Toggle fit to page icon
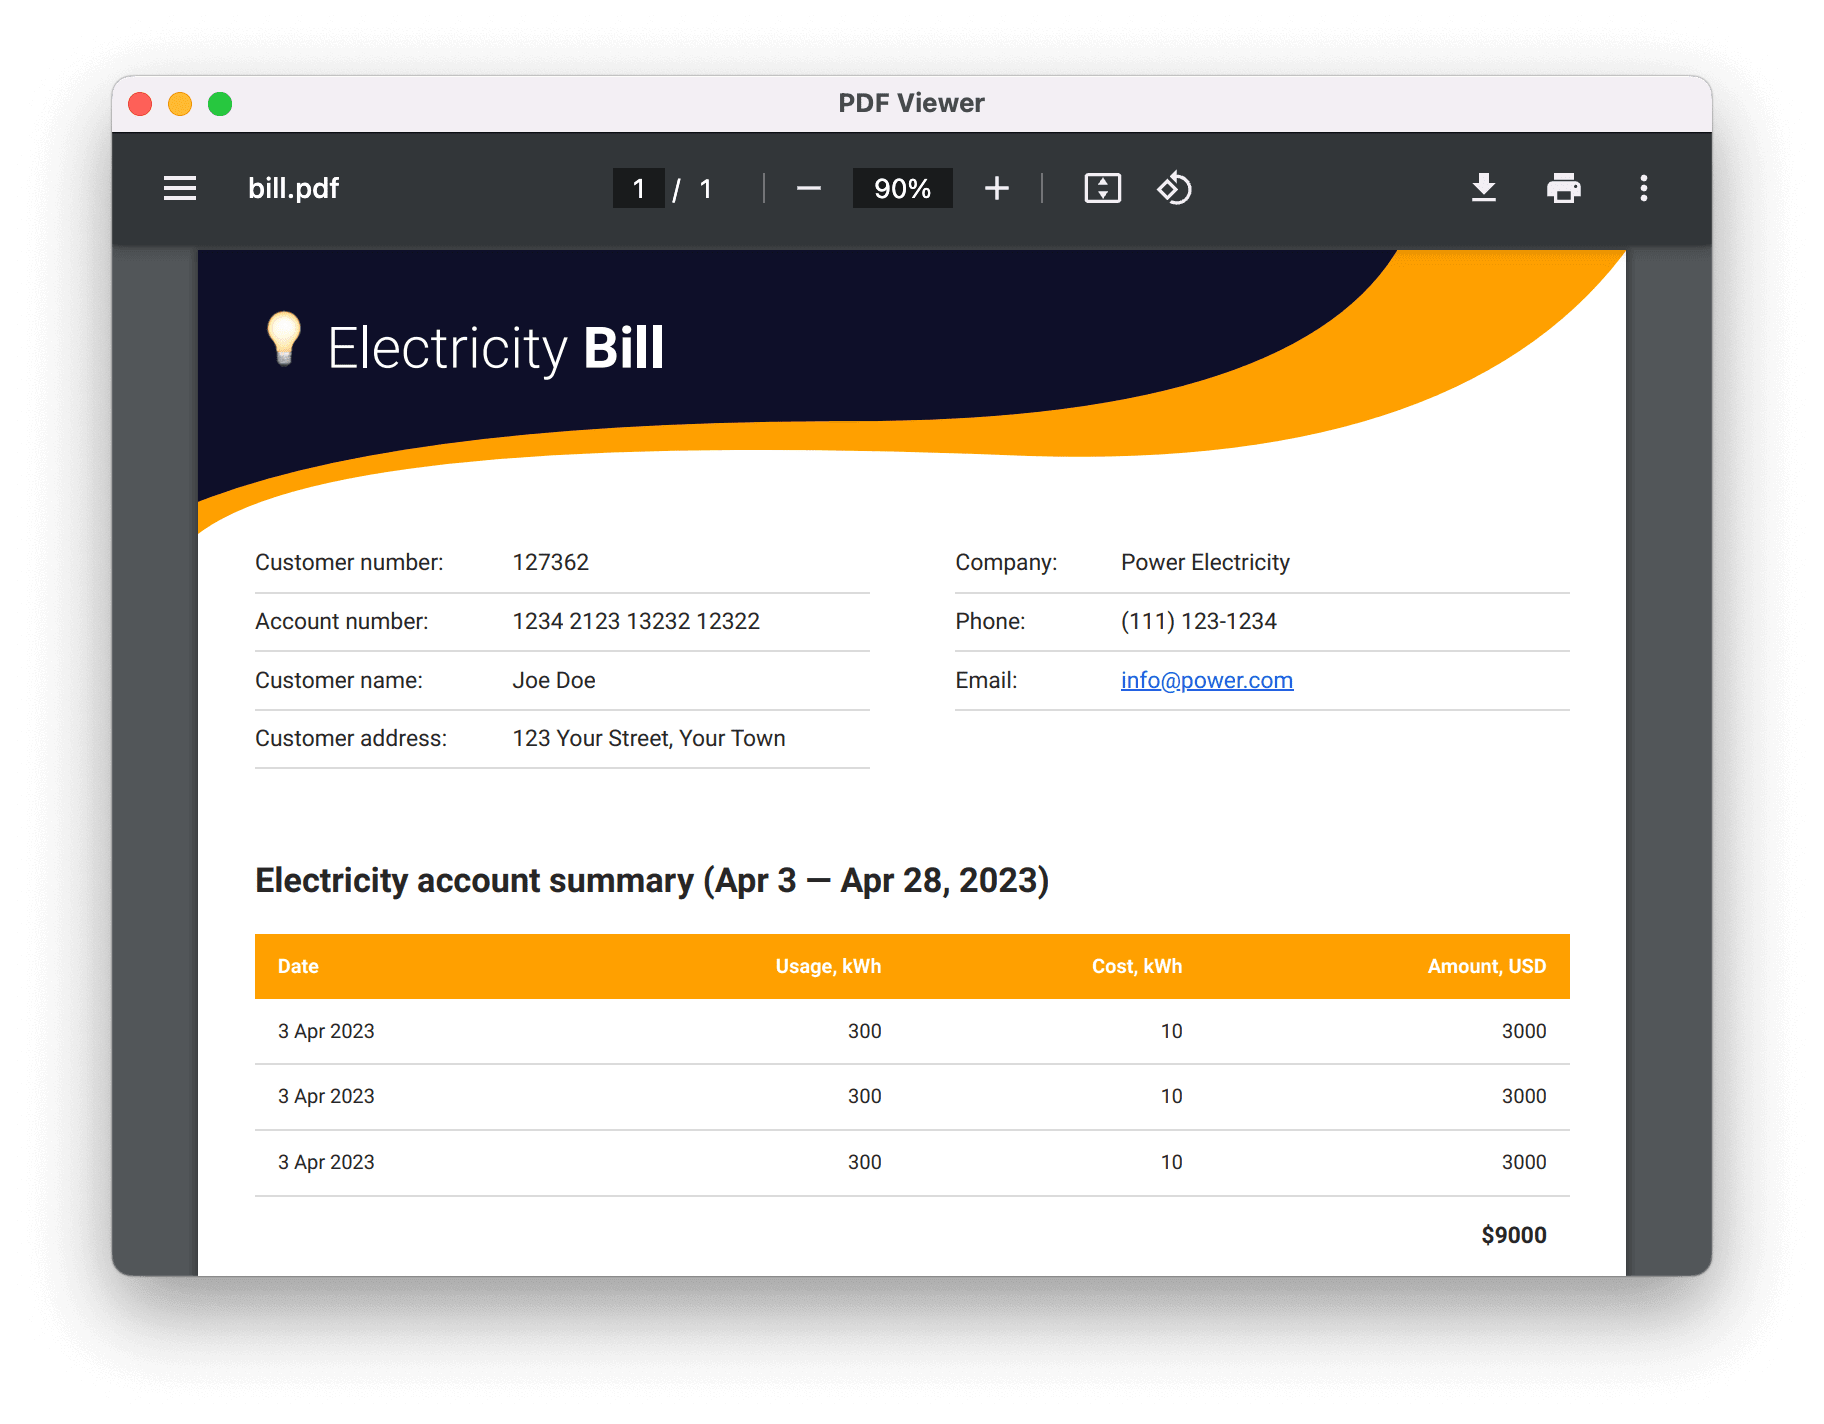 tap(1103, 188)
